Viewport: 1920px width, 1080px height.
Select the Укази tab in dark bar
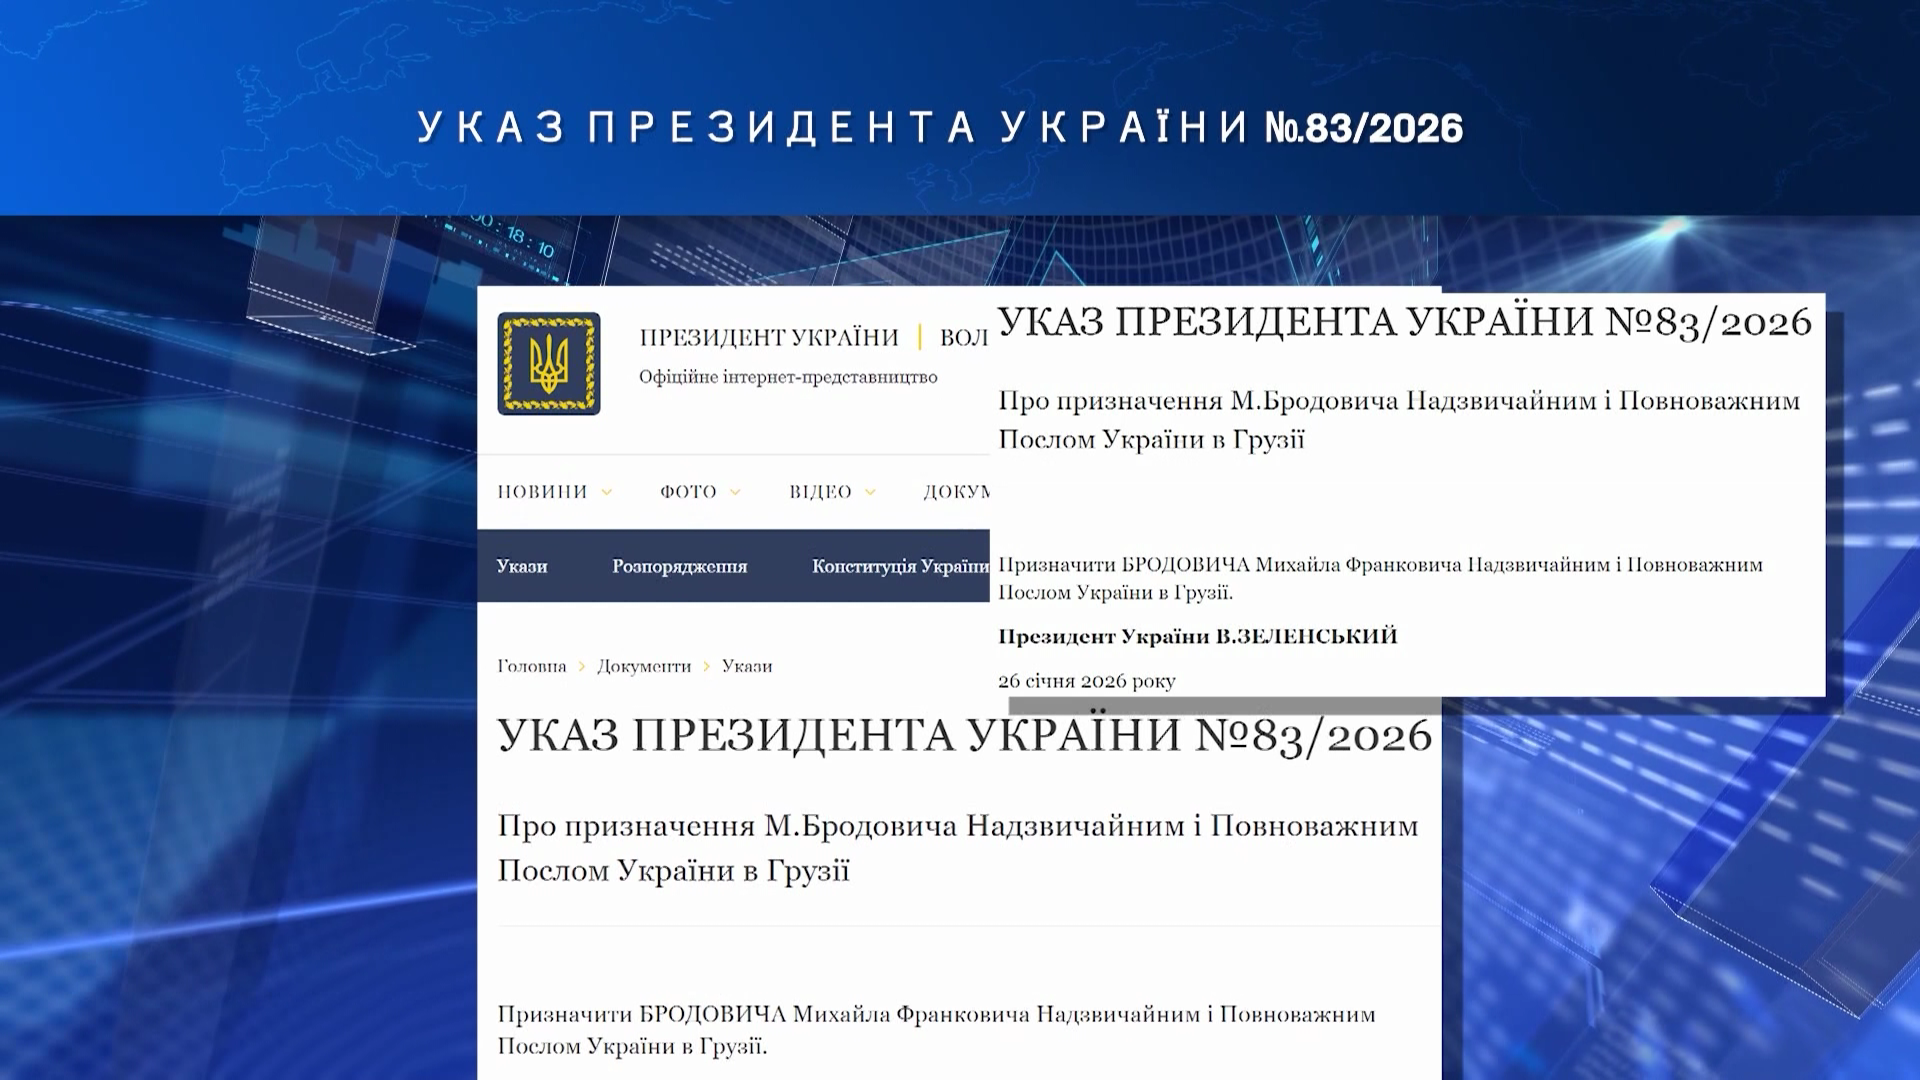(x=522, y=566)
